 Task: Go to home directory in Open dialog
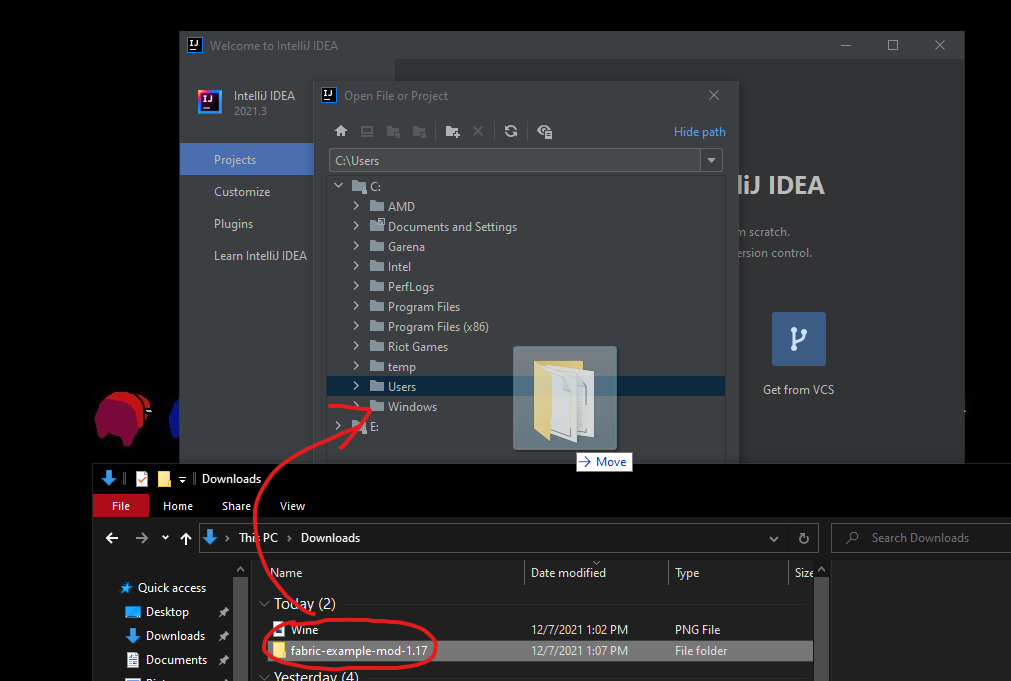pyautogui.click(x=341, y=132)
